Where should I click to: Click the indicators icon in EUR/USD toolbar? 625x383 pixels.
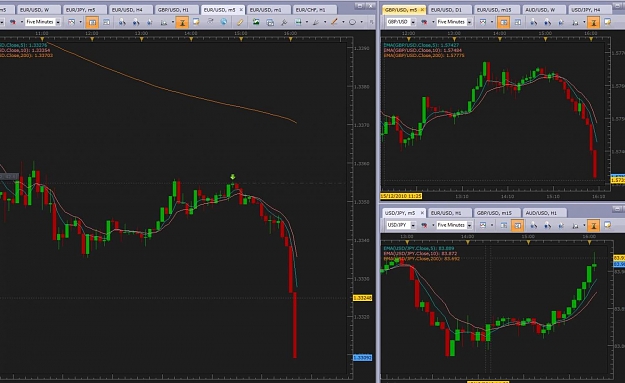[164, 22]
